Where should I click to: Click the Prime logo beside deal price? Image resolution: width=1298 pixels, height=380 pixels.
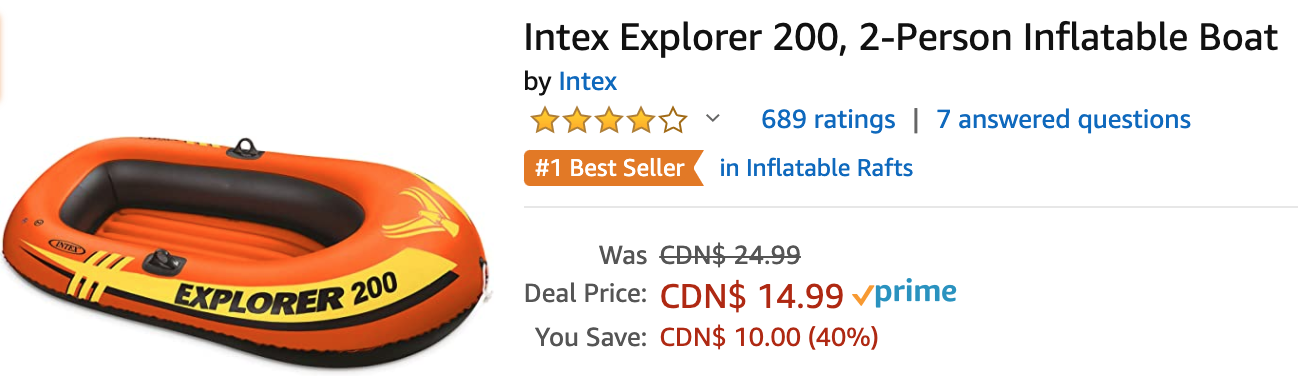click(x=904, y=294)
